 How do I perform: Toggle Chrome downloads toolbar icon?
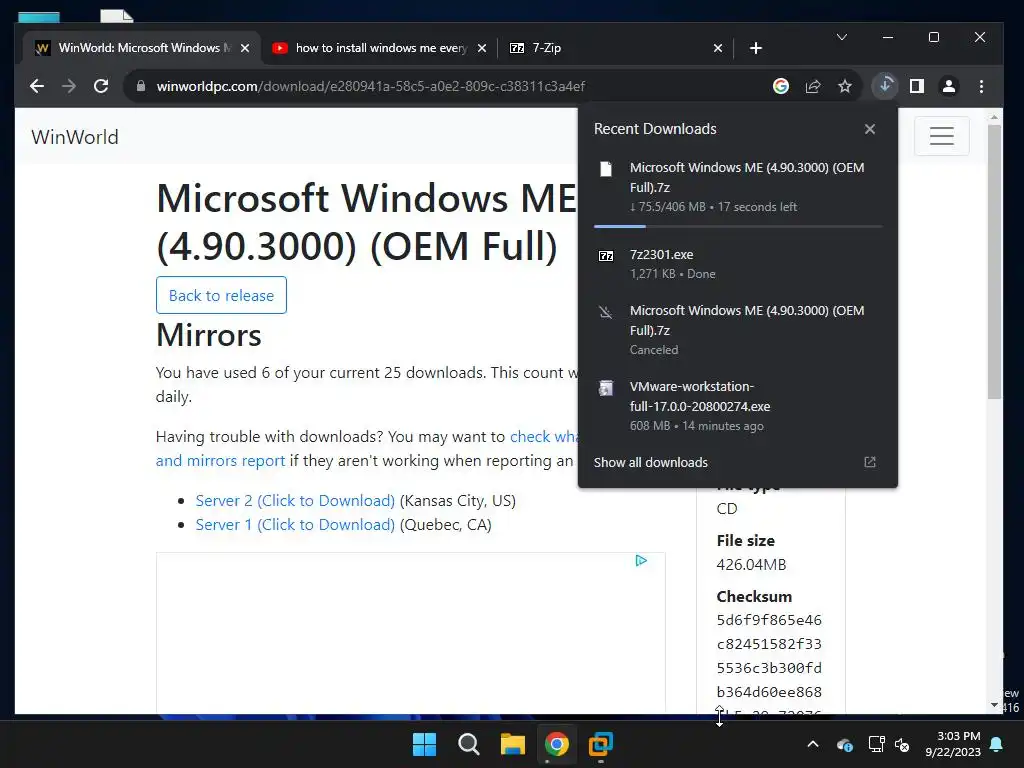[x=885, y=86]
